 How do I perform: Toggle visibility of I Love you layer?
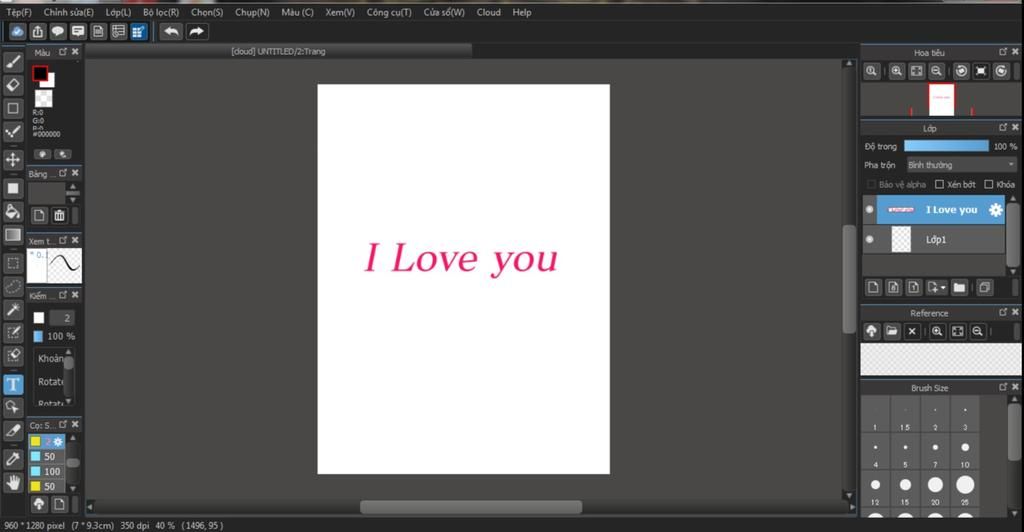[x=869, y=210]
